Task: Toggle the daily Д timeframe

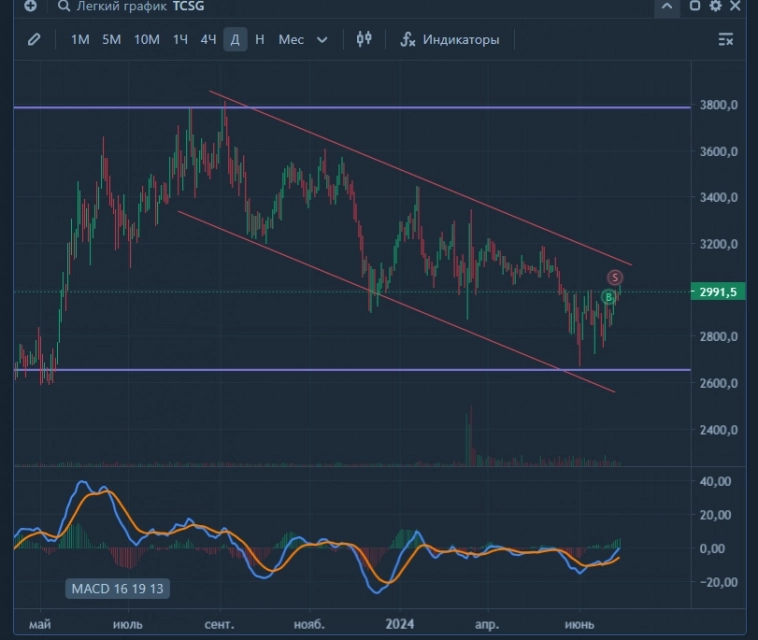Action: (235, 40)
